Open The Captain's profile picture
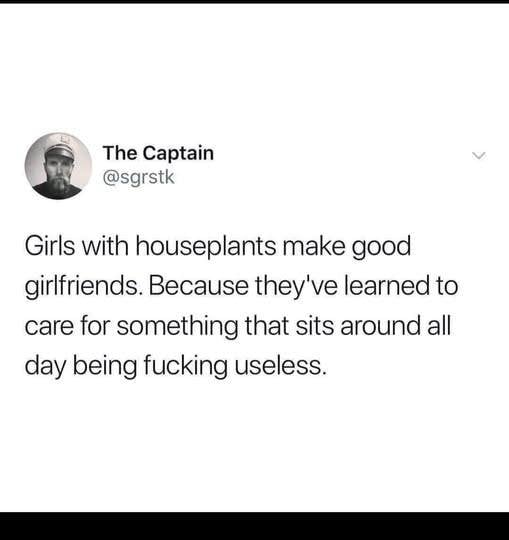Viewport: 509px width, 540px height. (58, 166)
